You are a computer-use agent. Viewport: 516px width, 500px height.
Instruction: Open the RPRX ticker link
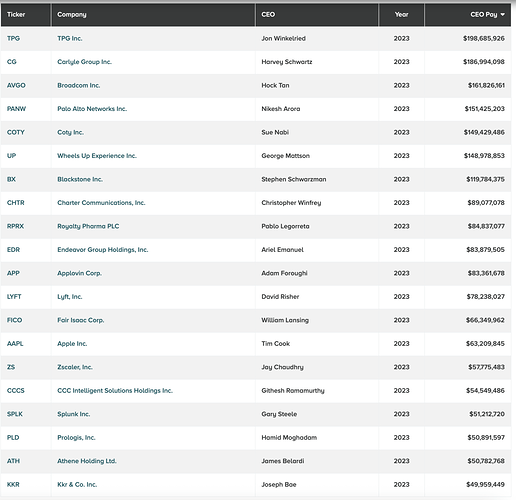click(15, 226)
